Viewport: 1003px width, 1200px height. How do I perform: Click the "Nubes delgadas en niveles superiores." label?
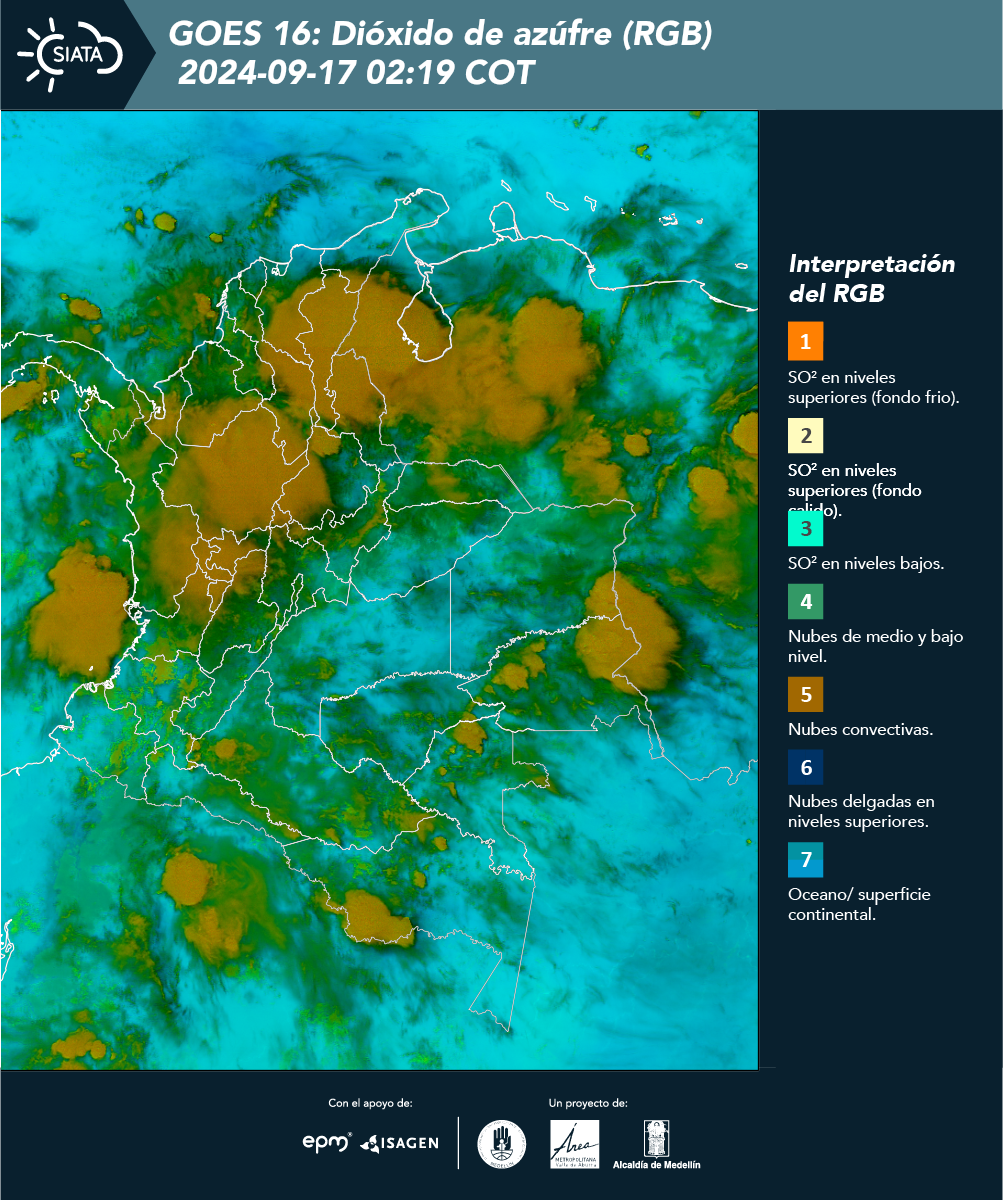click(x=861, y=811)
